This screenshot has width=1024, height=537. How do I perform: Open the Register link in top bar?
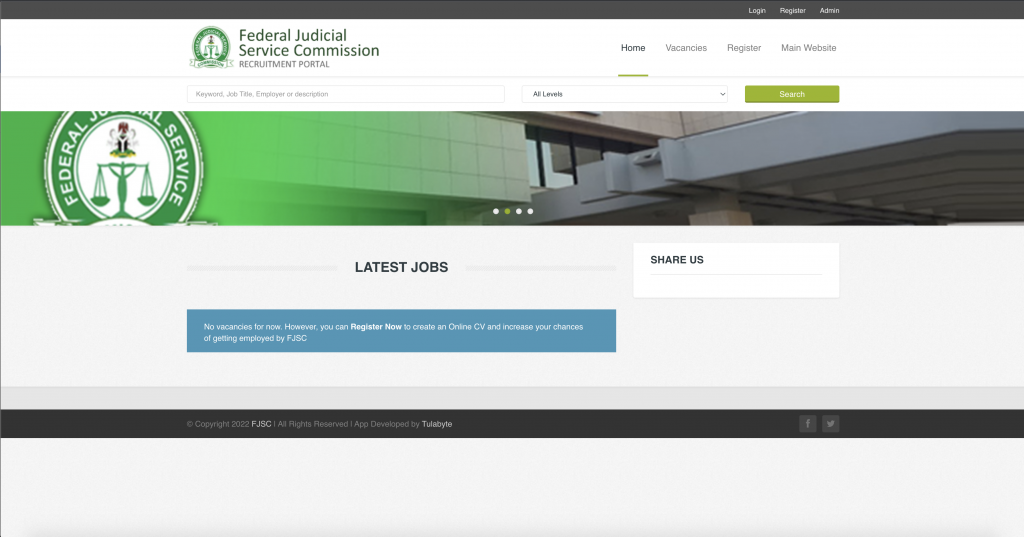coord(792,10)
